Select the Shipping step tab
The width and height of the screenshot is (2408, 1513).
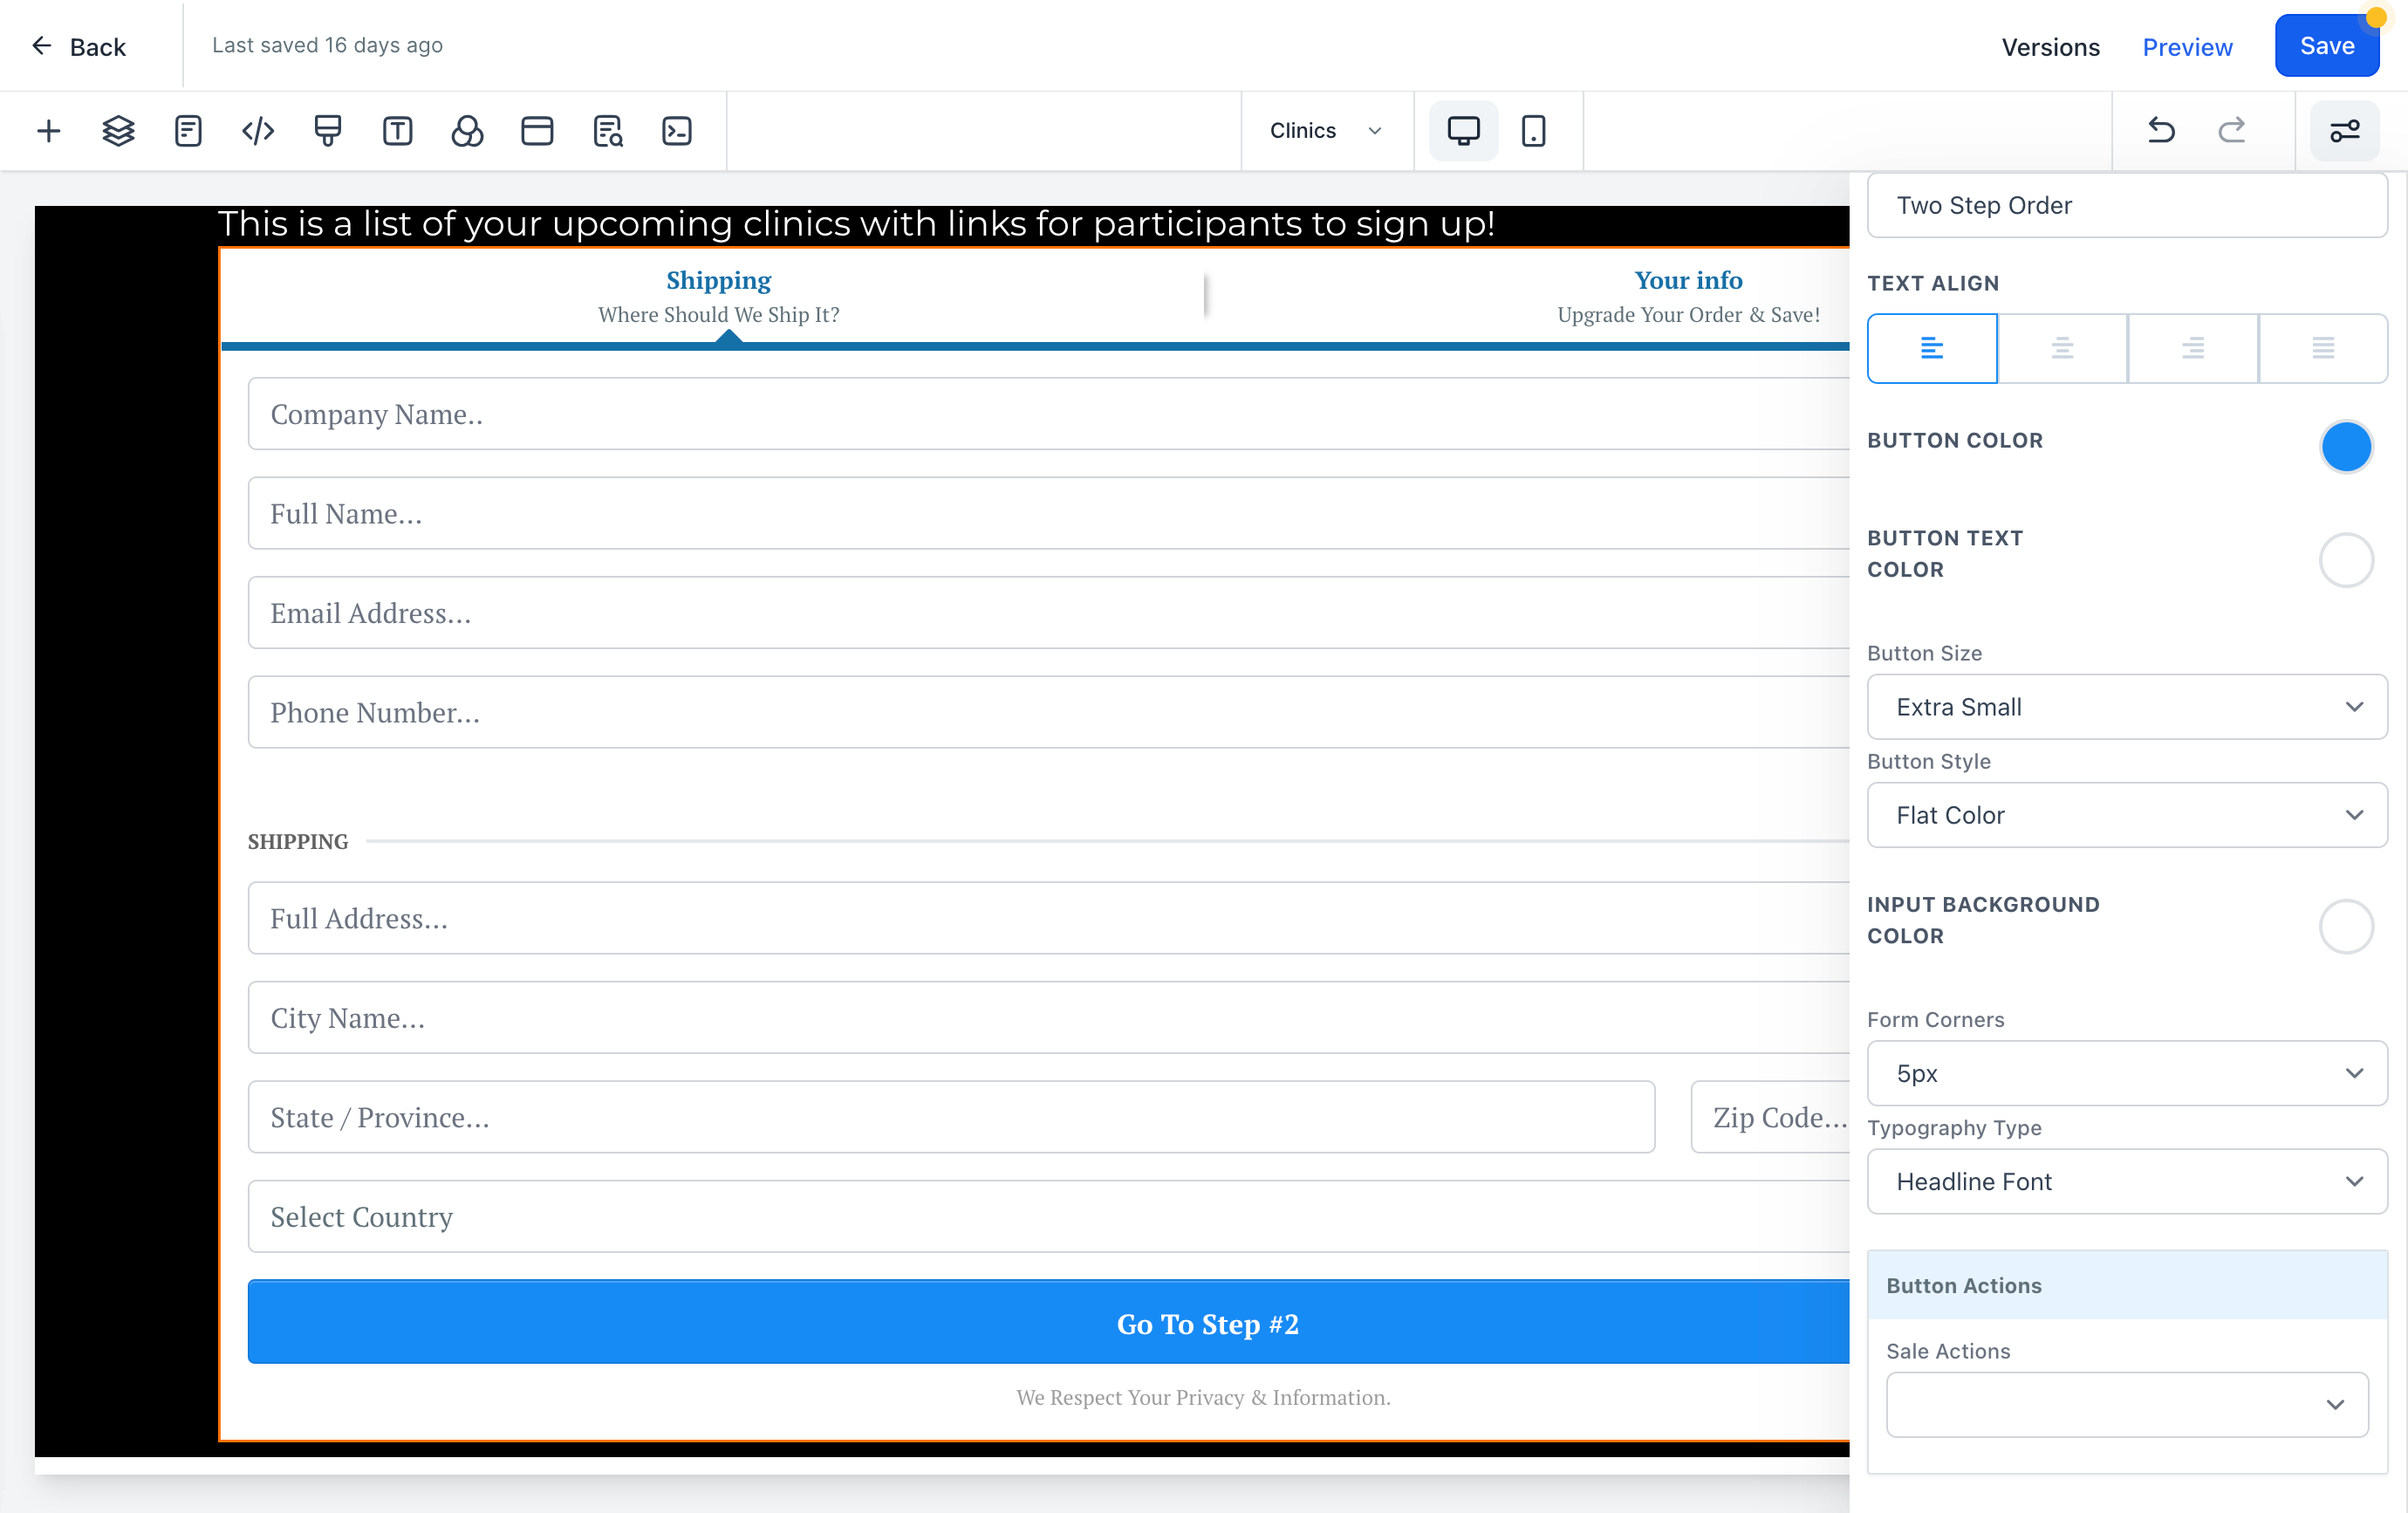point(718,296)
